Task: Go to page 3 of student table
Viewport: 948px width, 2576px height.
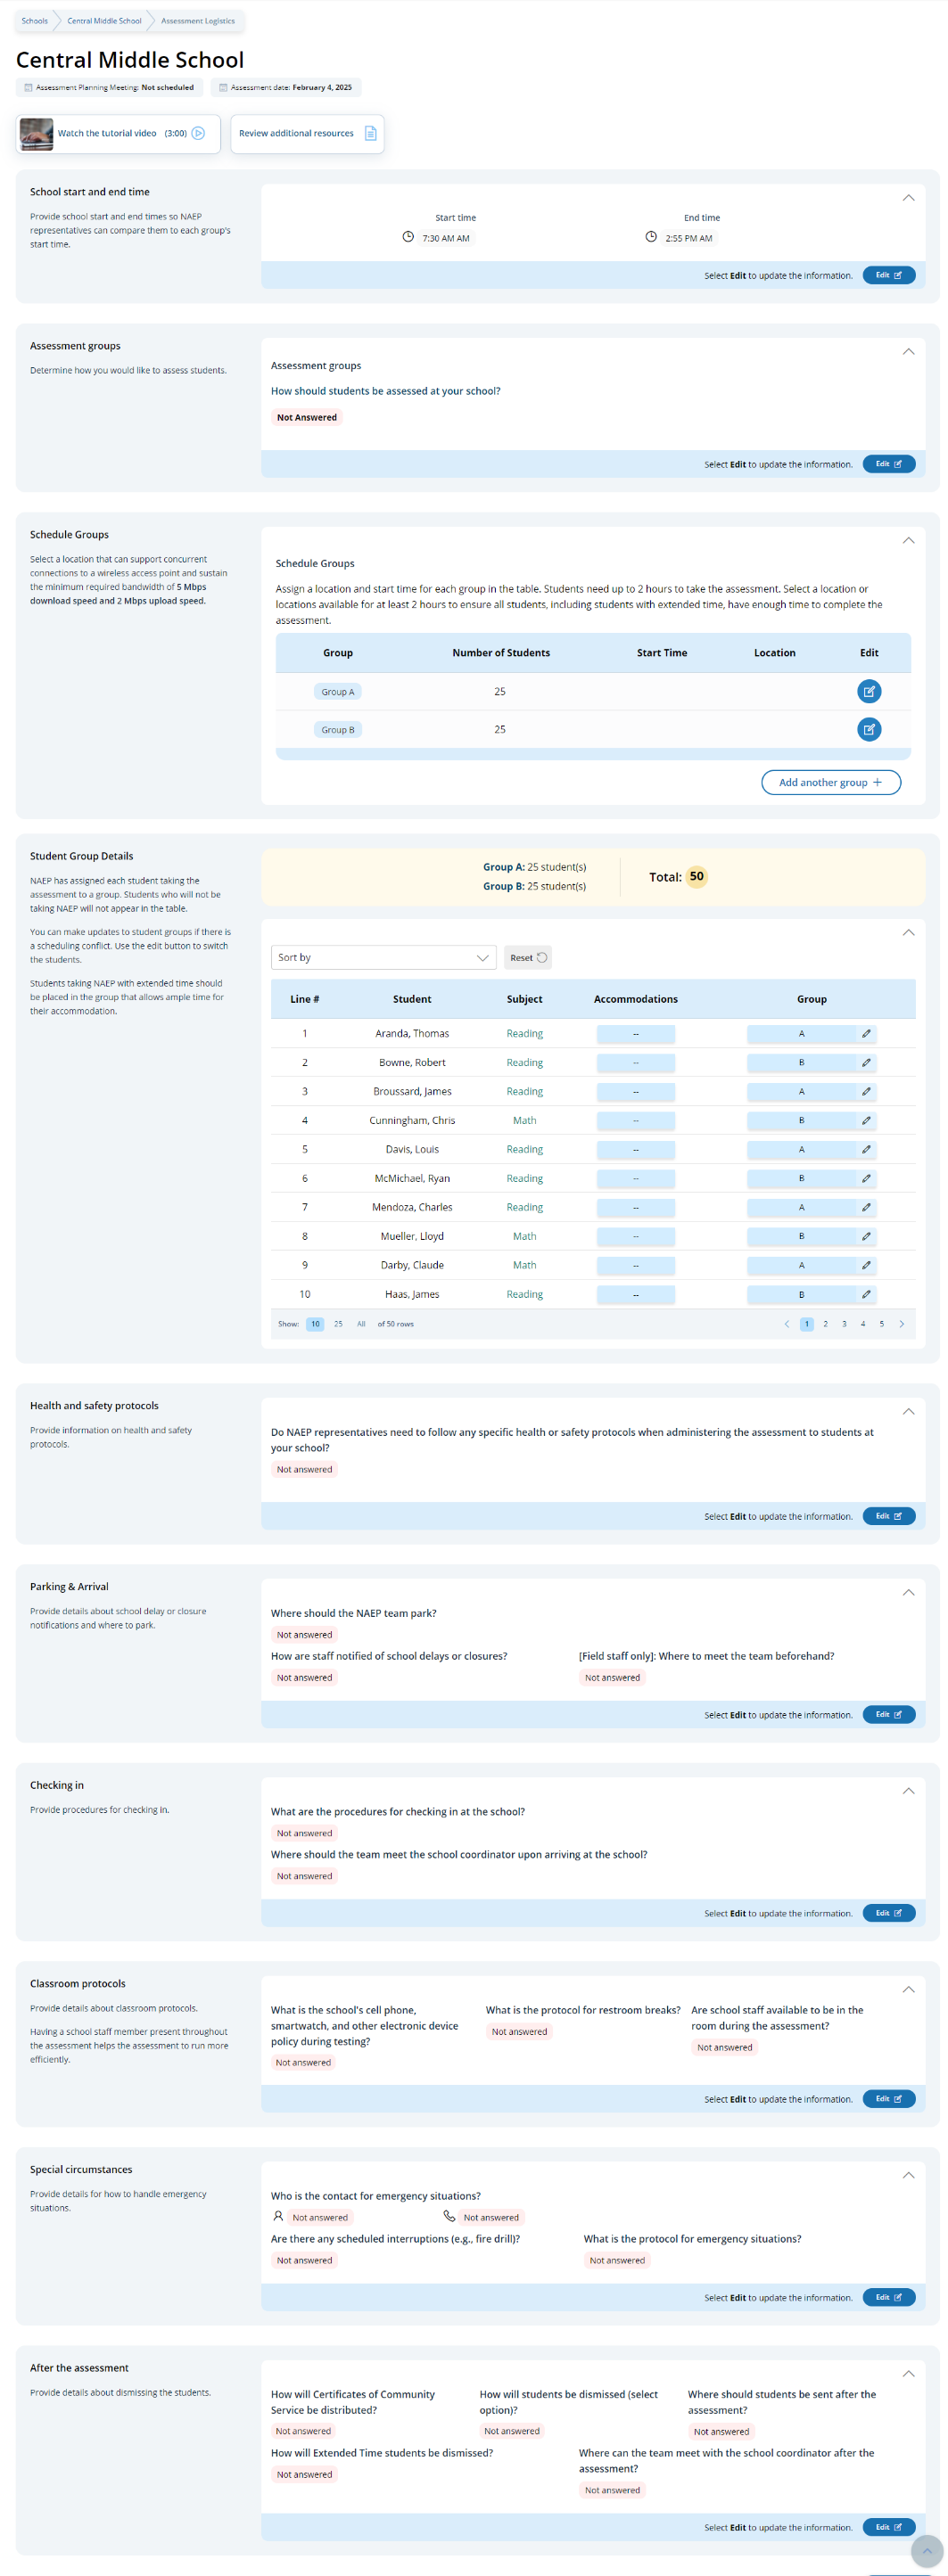Action: (844, 1323)
